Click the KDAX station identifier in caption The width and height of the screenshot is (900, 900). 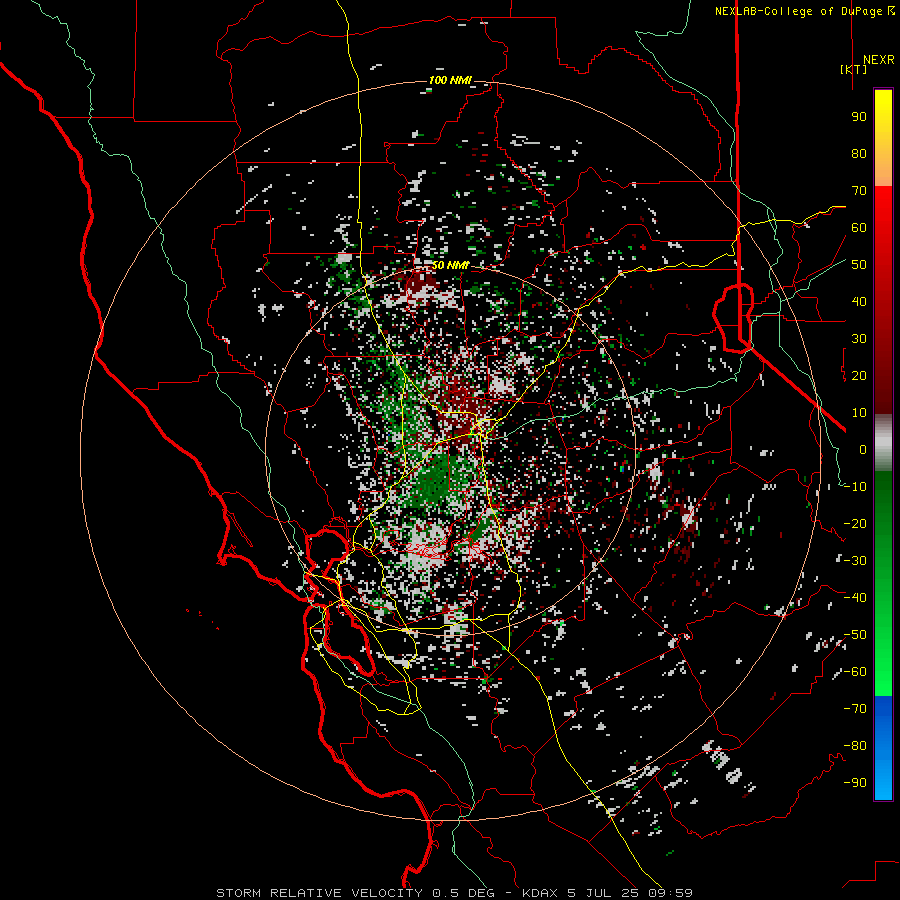(542, 893)
